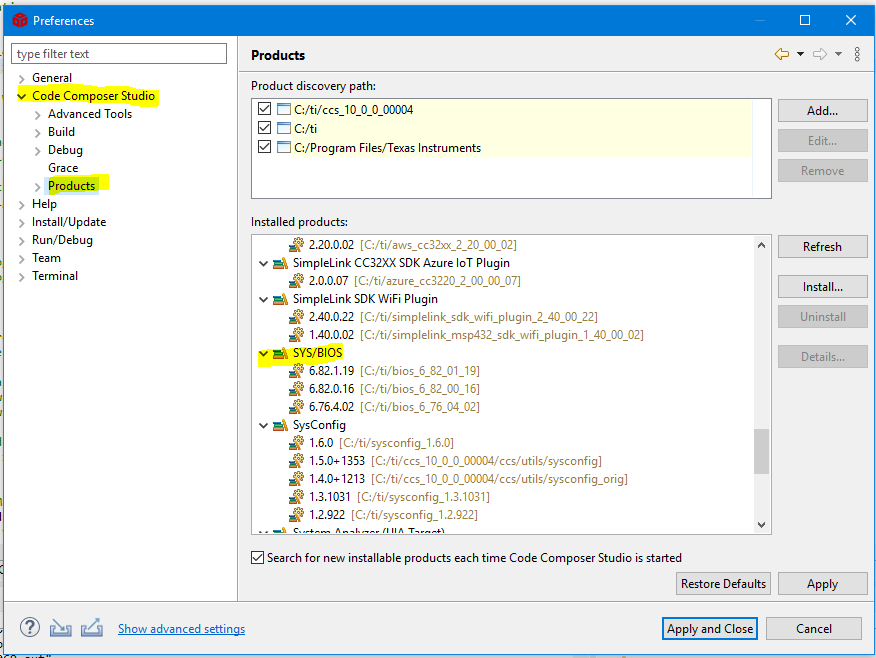876x658 pixels.
Task: Click folder icon of C:/Program Files/Texas Instruments
Action: (284, 147)
